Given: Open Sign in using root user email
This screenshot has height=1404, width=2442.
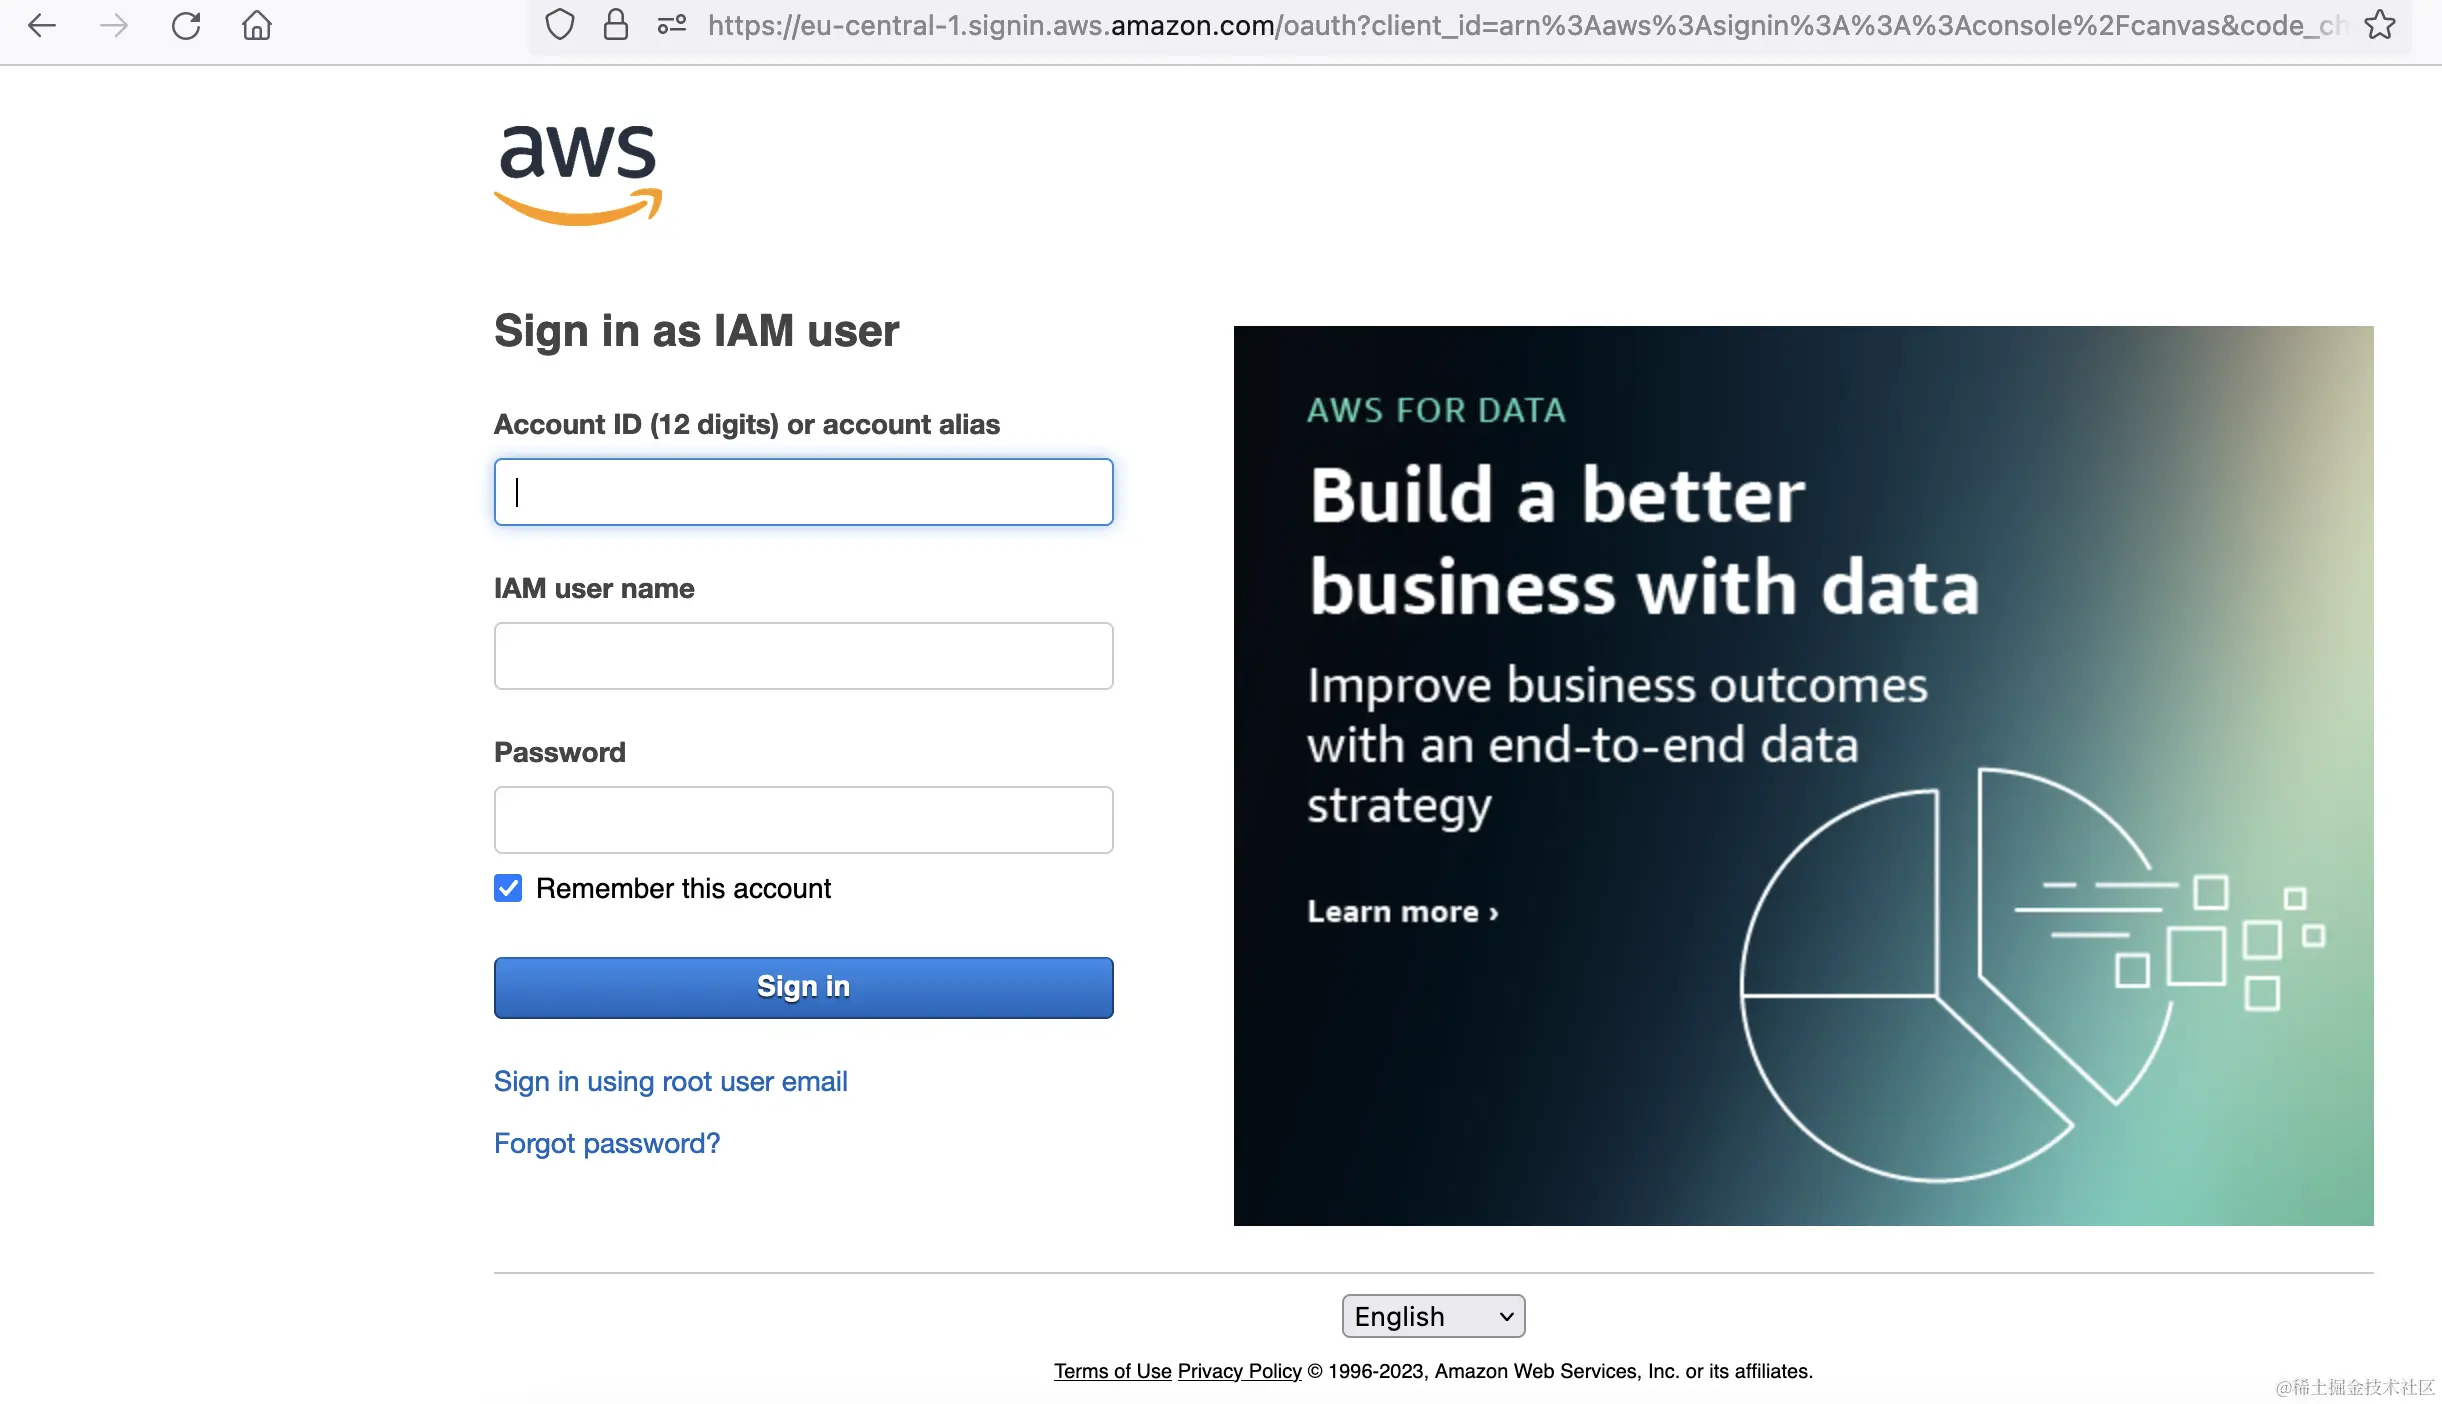Looking at the screenshot, I should (670, 1082).
